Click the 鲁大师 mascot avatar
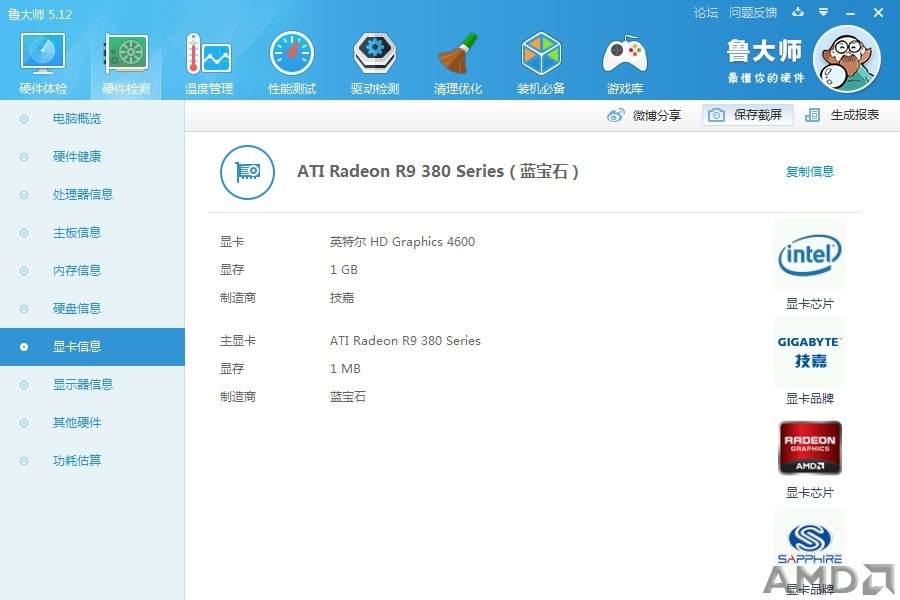This screenshot has height=600, width=900. click(847, 59)
